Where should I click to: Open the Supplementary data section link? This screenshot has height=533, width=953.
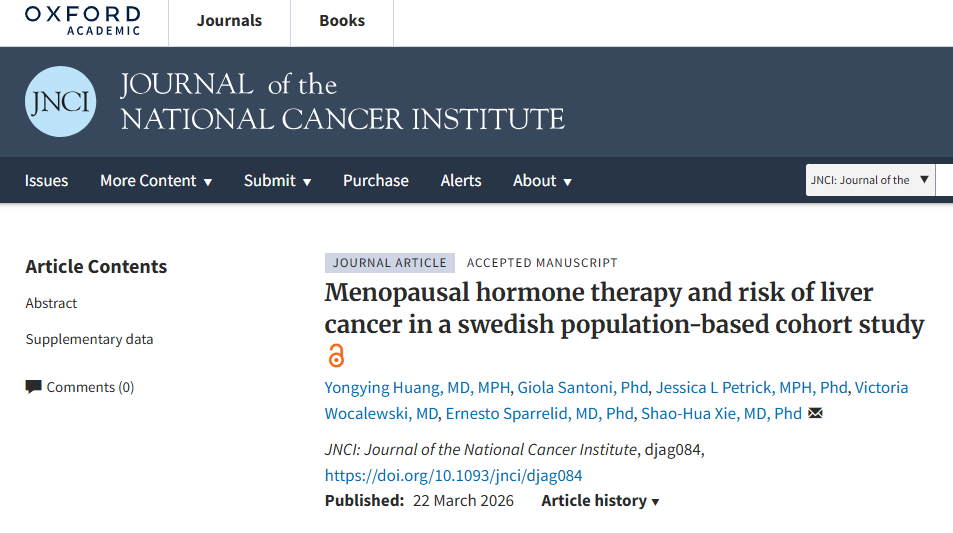point(89,339)
